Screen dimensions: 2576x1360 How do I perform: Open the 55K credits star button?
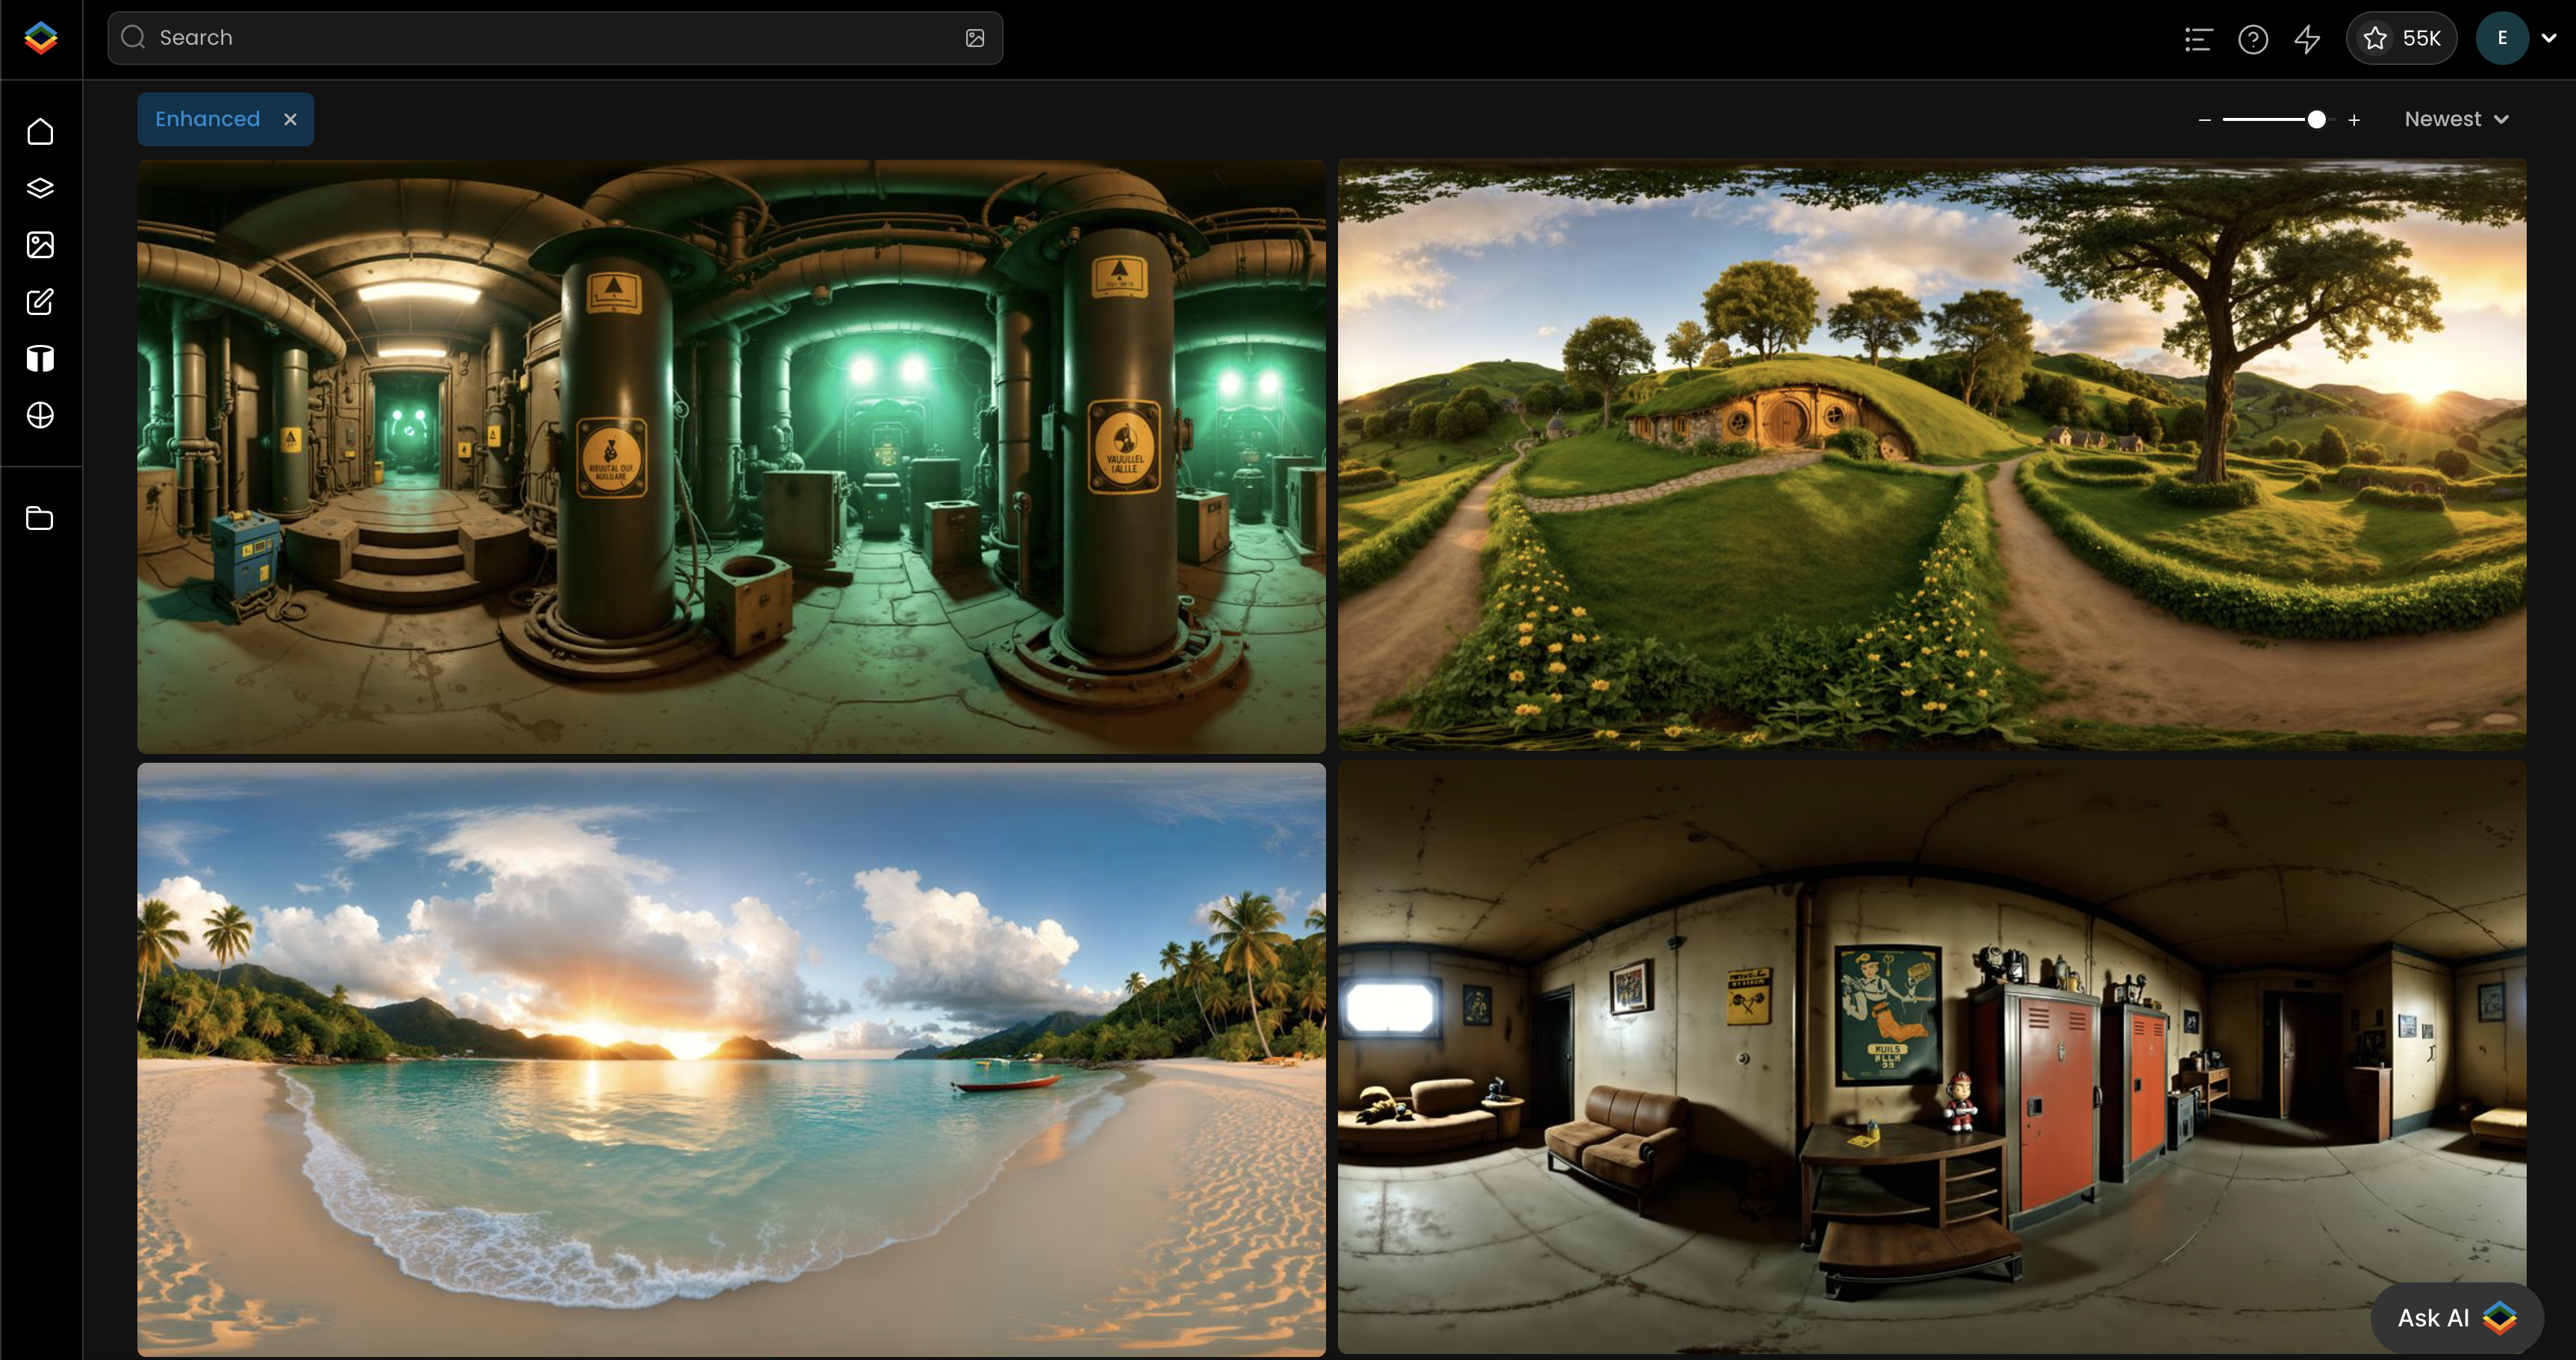pyautogui.click(x=2401, y=38)
